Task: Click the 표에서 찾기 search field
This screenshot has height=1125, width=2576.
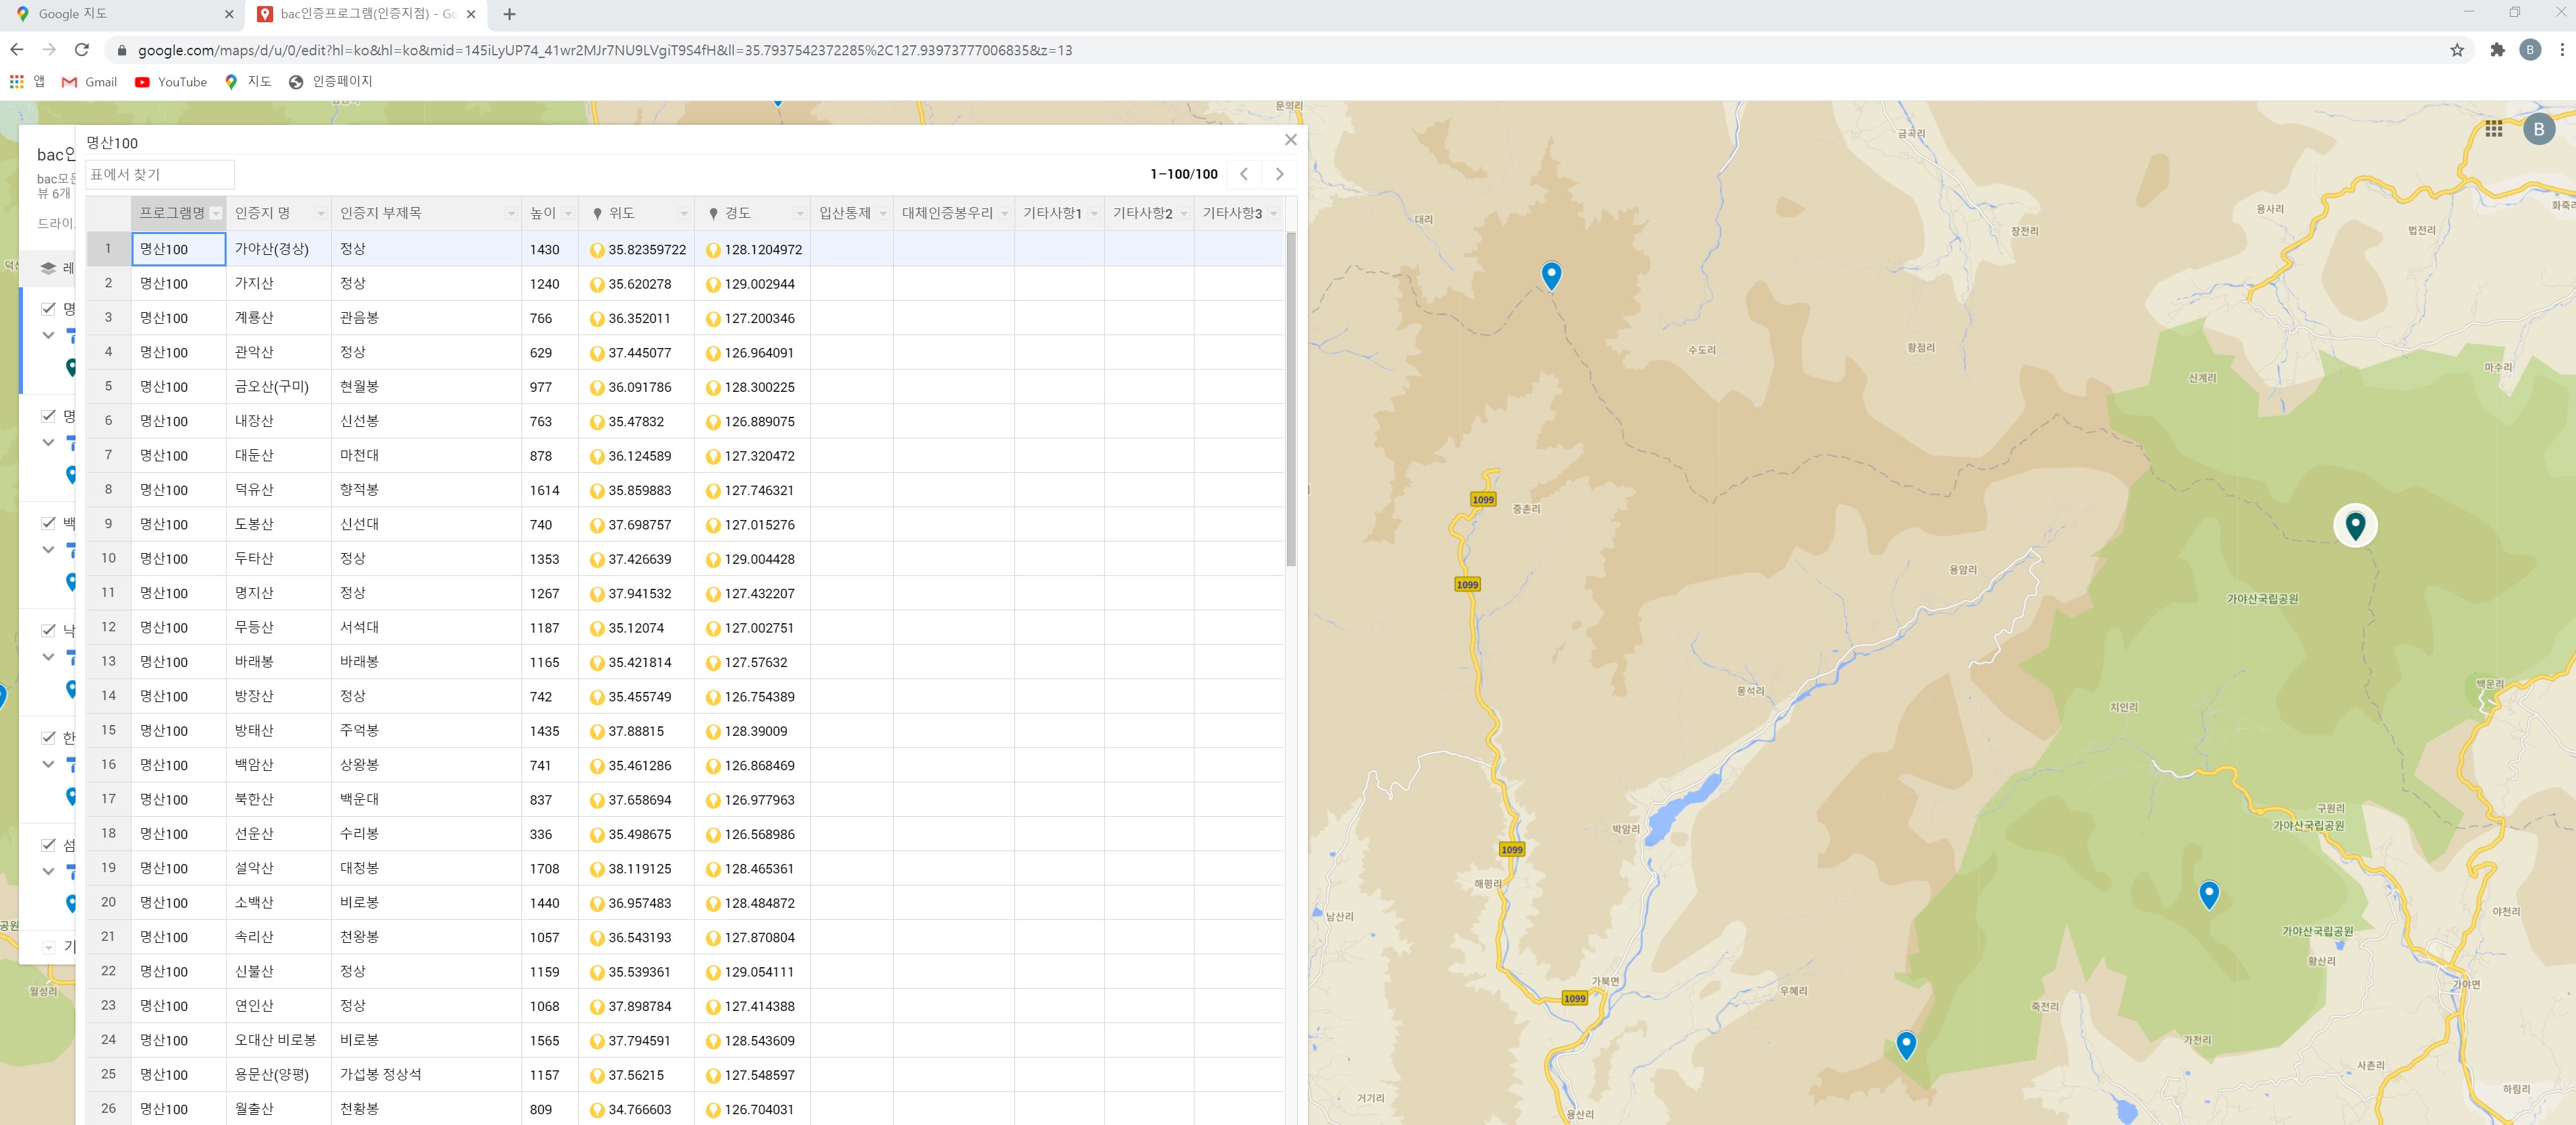Action: click(160, 174)
